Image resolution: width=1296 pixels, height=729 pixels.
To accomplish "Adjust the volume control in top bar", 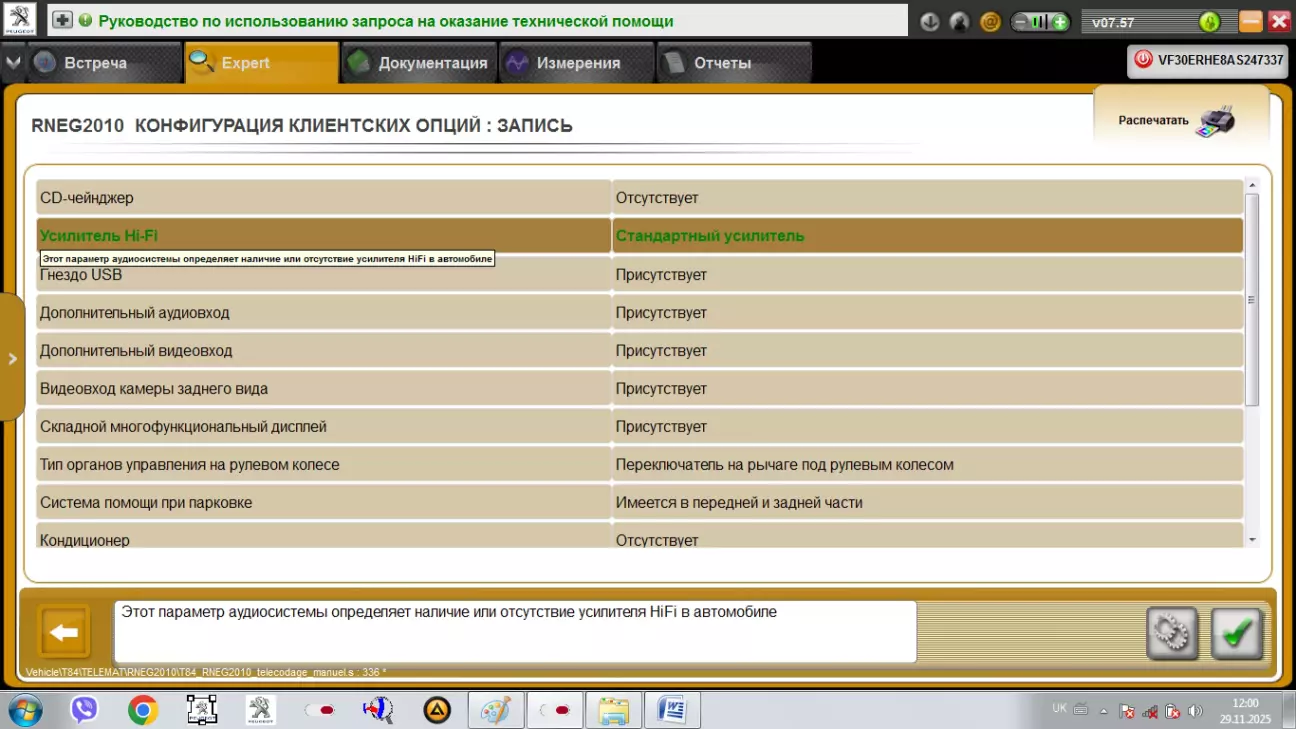I will [1040, 21].
